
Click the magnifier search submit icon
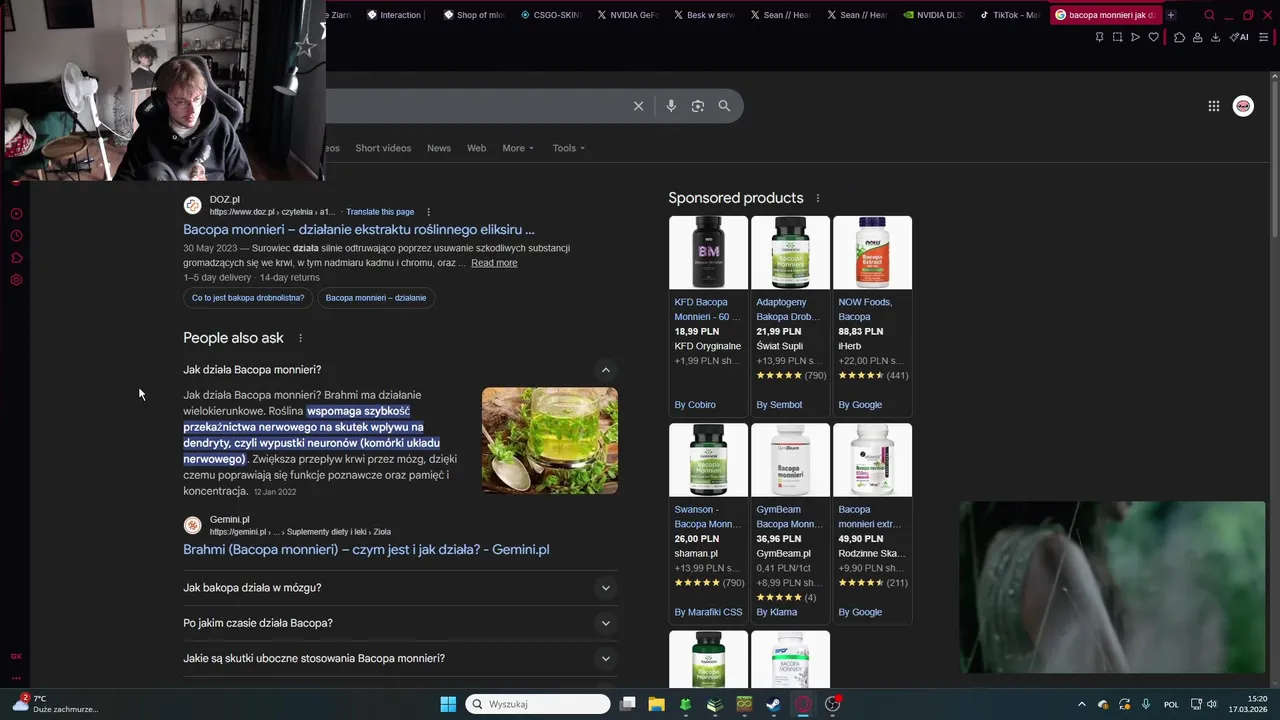tap(724, 106)
